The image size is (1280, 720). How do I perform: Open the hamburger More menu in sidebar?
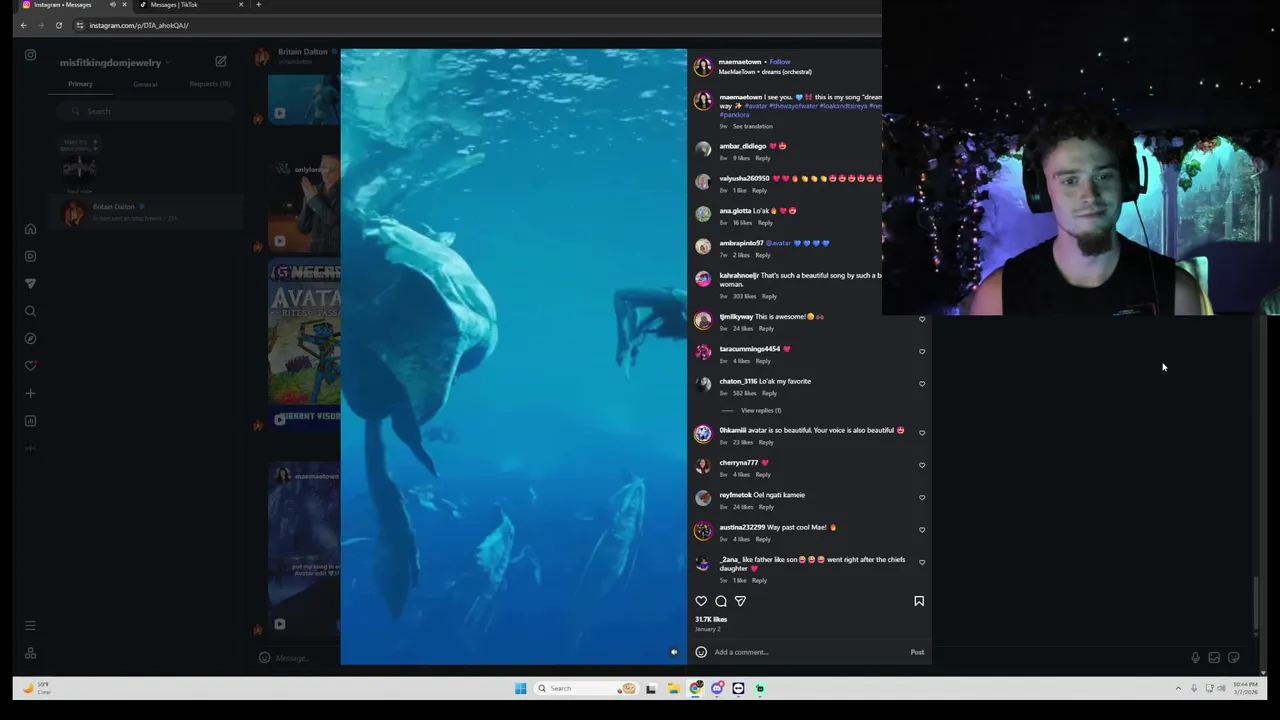pyautogui.click(x=30, y=626)
